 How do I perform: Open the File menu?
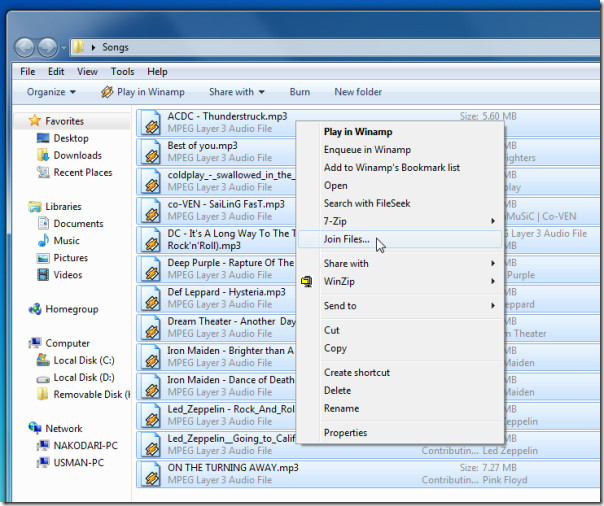coord(28,72)
